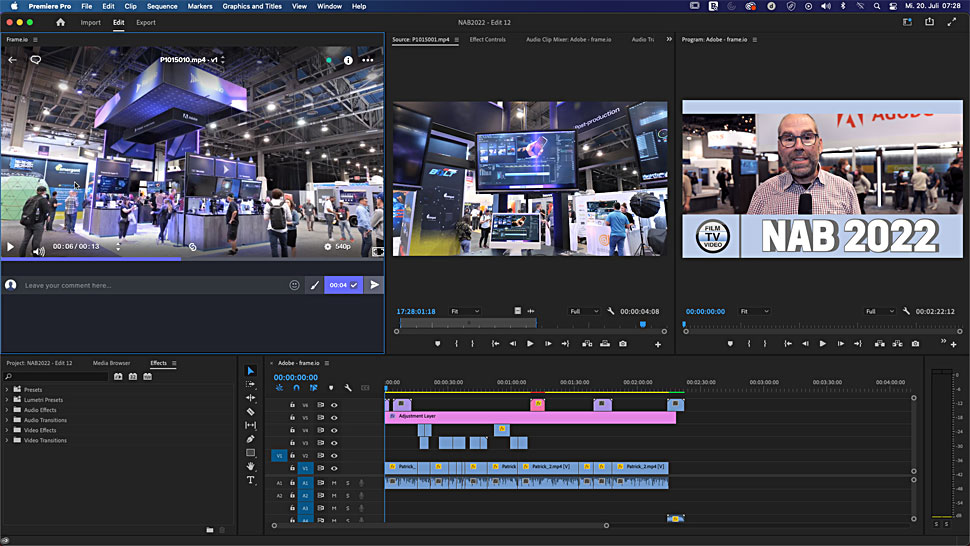Show hidden Source panel tabs overflow

click(x=669, y=39)
